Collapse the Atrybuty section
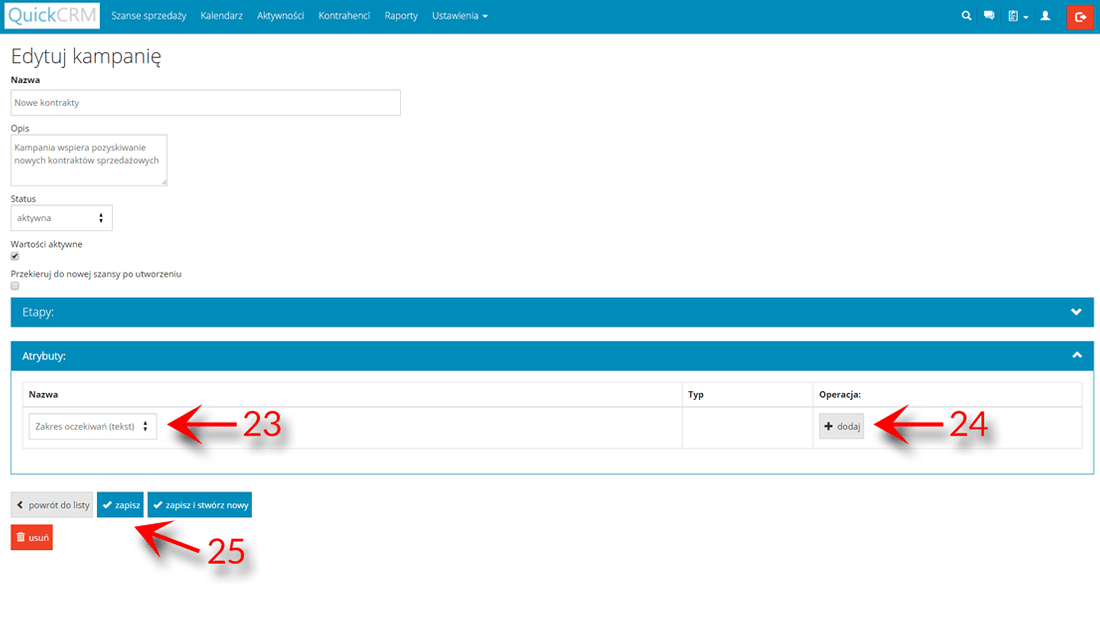The height and width of the screenshot is (629, 1100). (1076, 355)
